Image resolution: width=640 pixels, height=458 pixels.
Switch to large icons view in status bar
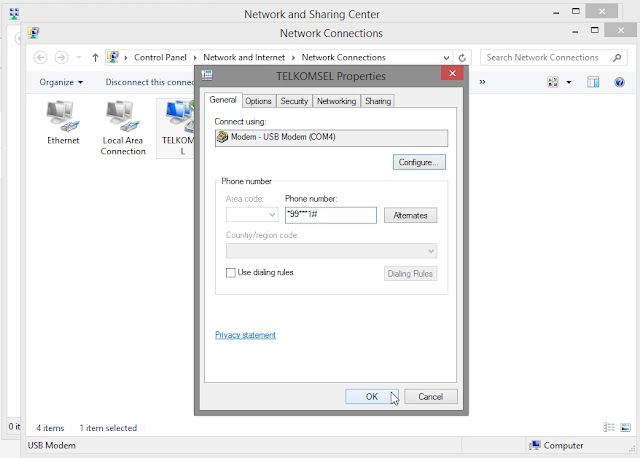click(625, 427)
